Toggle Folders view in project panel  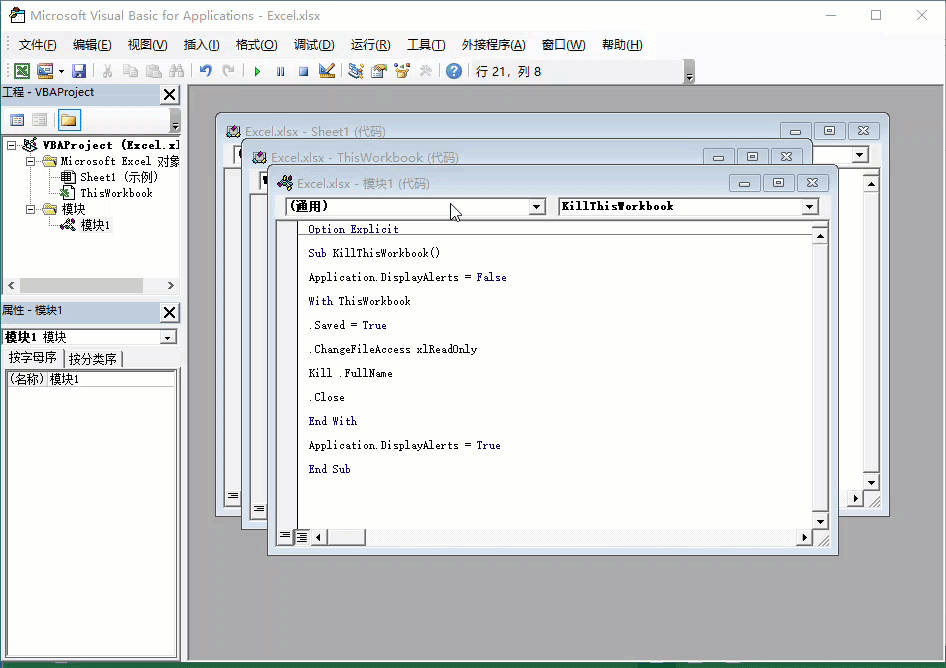click(x=69, y=120)
